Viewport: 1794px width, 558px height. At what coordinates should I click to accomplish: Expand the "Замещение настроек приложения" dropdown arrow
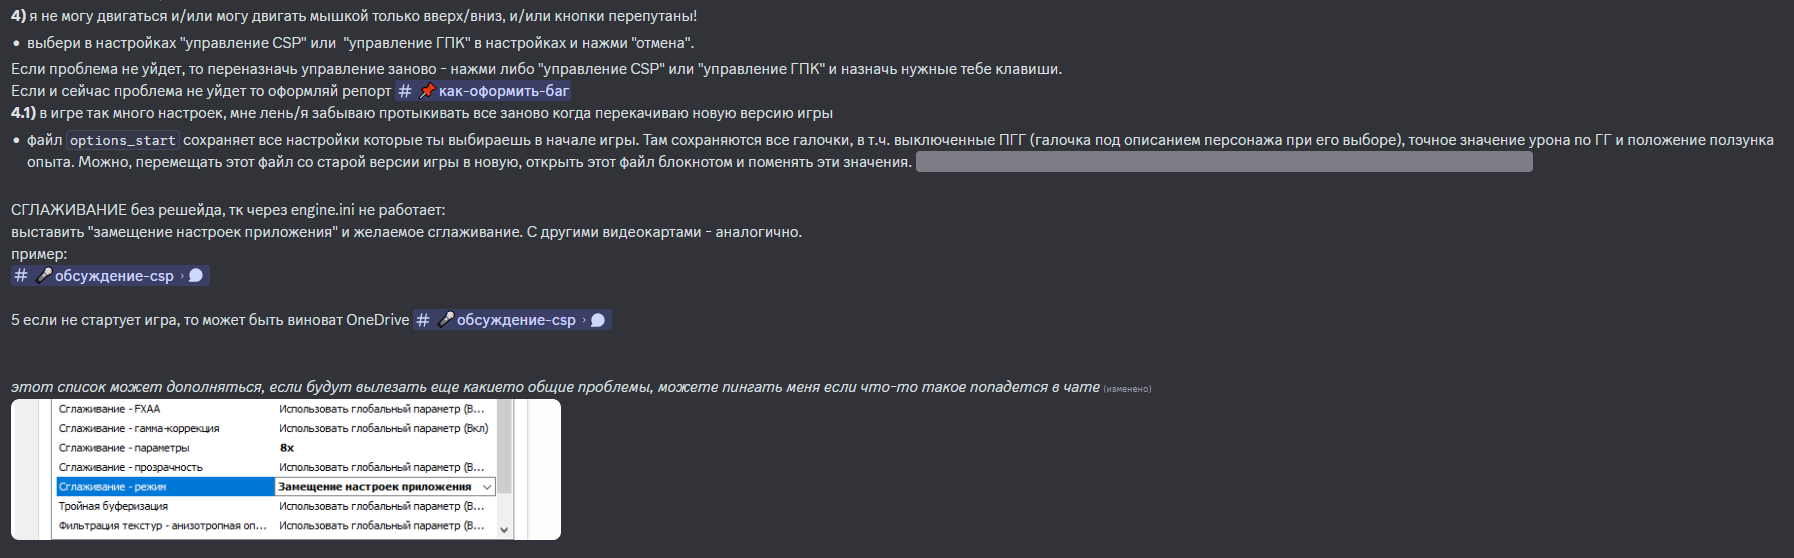click(487, 487)
